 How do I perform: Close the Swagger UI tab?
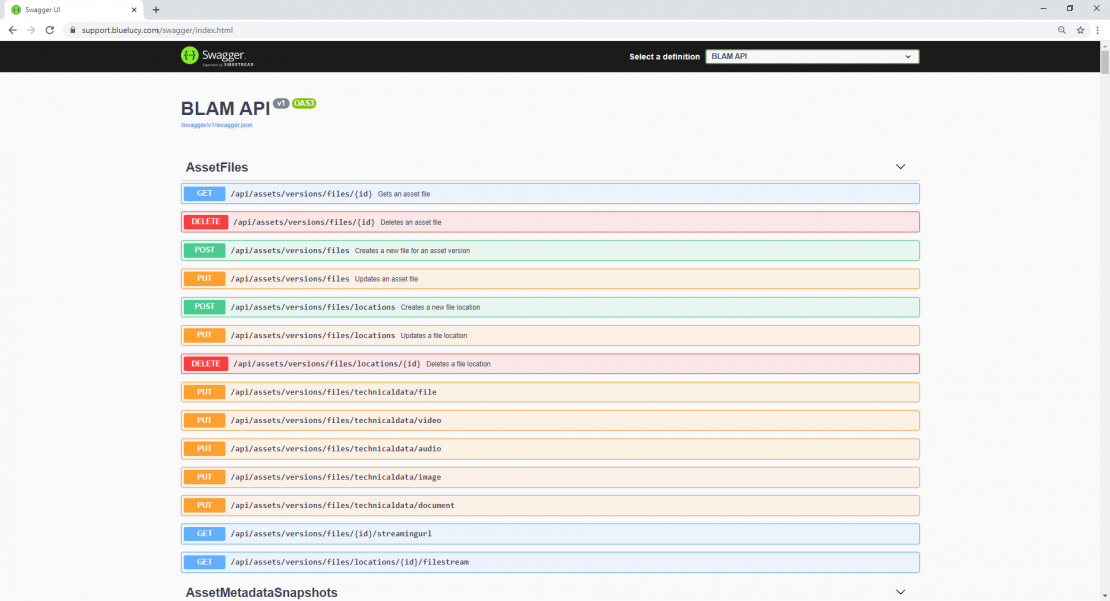coord(134,9)
